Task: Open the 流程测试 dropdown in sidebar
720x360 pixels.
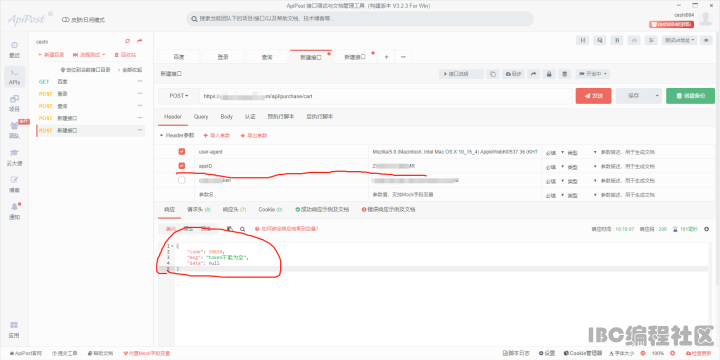Action: coord(89,55)
